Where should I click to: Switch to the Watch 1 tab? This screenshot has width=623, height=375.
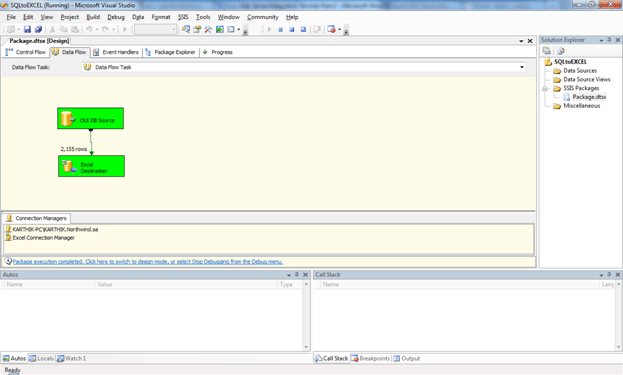[x=72, y=358]
